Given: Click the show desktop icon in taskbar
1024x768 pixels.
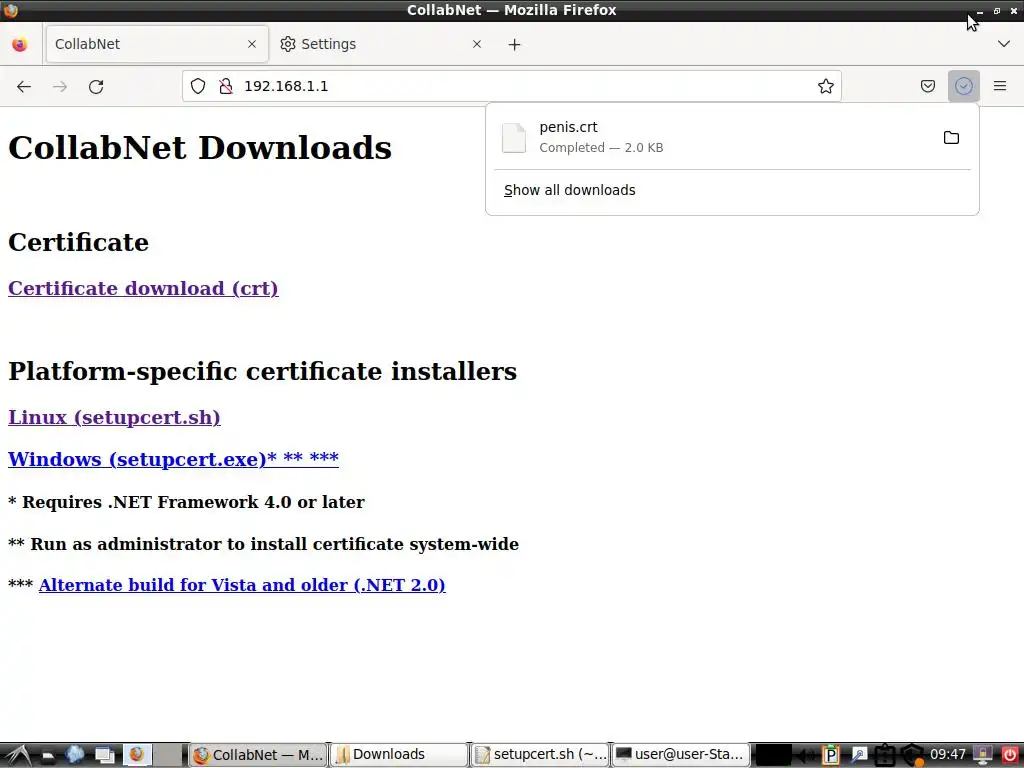Looking at the screenshot, I should click(x=104, y=756).
